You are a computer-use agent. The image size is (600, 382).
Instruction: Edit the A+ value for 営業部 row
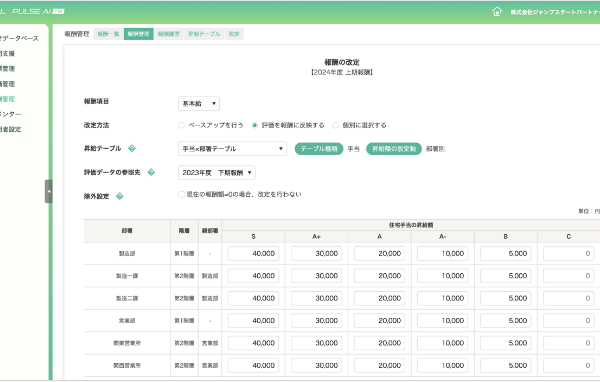pos(316,320)
